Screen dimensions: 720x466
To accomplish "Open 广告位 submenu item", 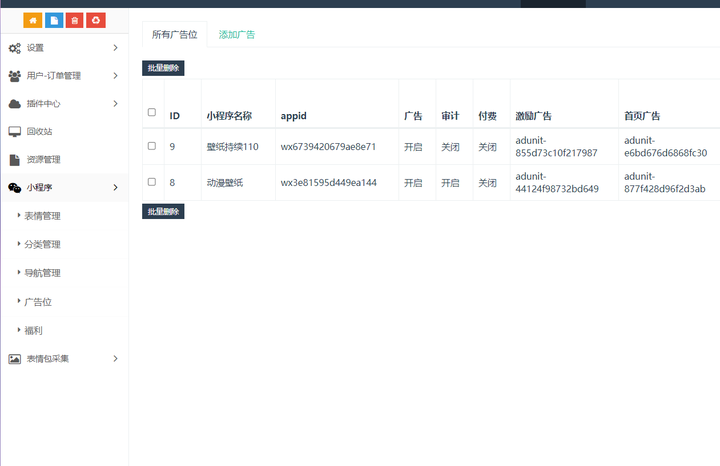I will (x=38, y=302).
